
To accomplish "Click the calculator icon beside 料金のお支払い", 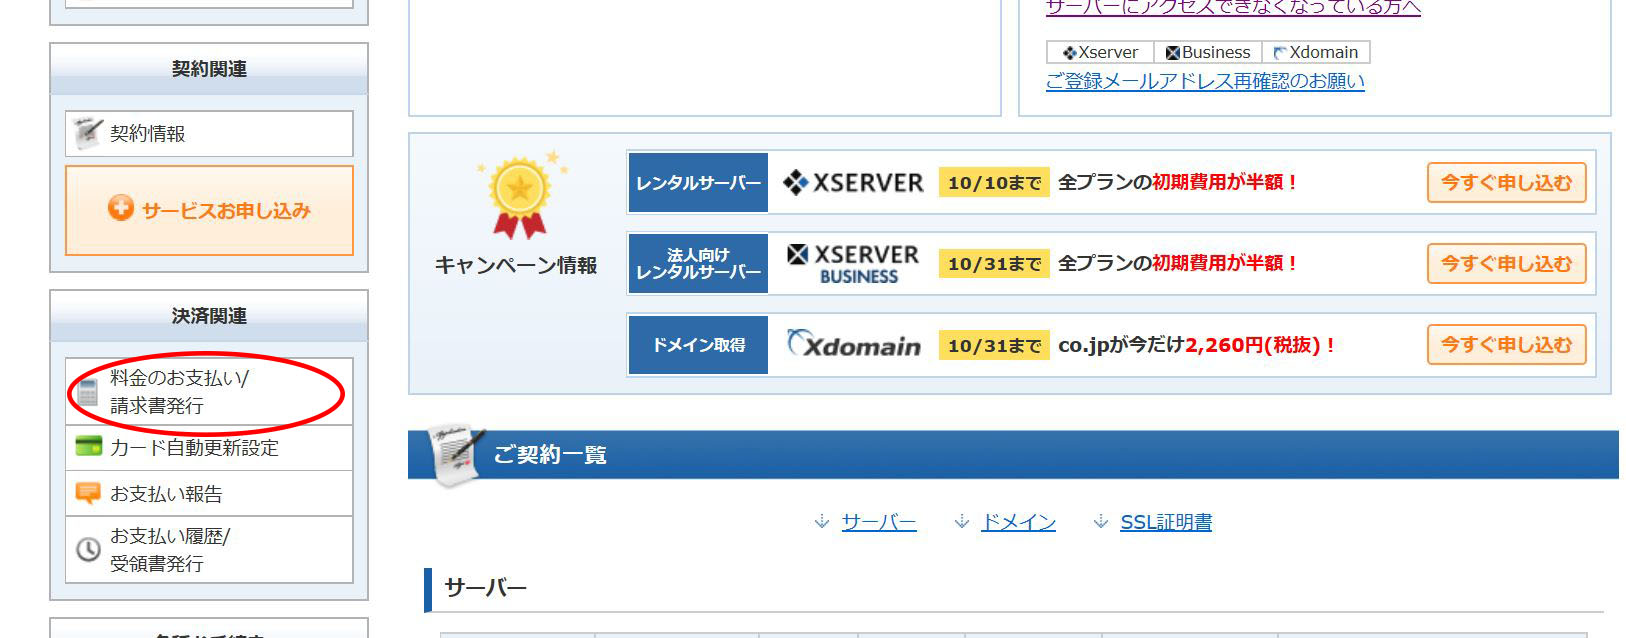I will click(x=88, y=391).
